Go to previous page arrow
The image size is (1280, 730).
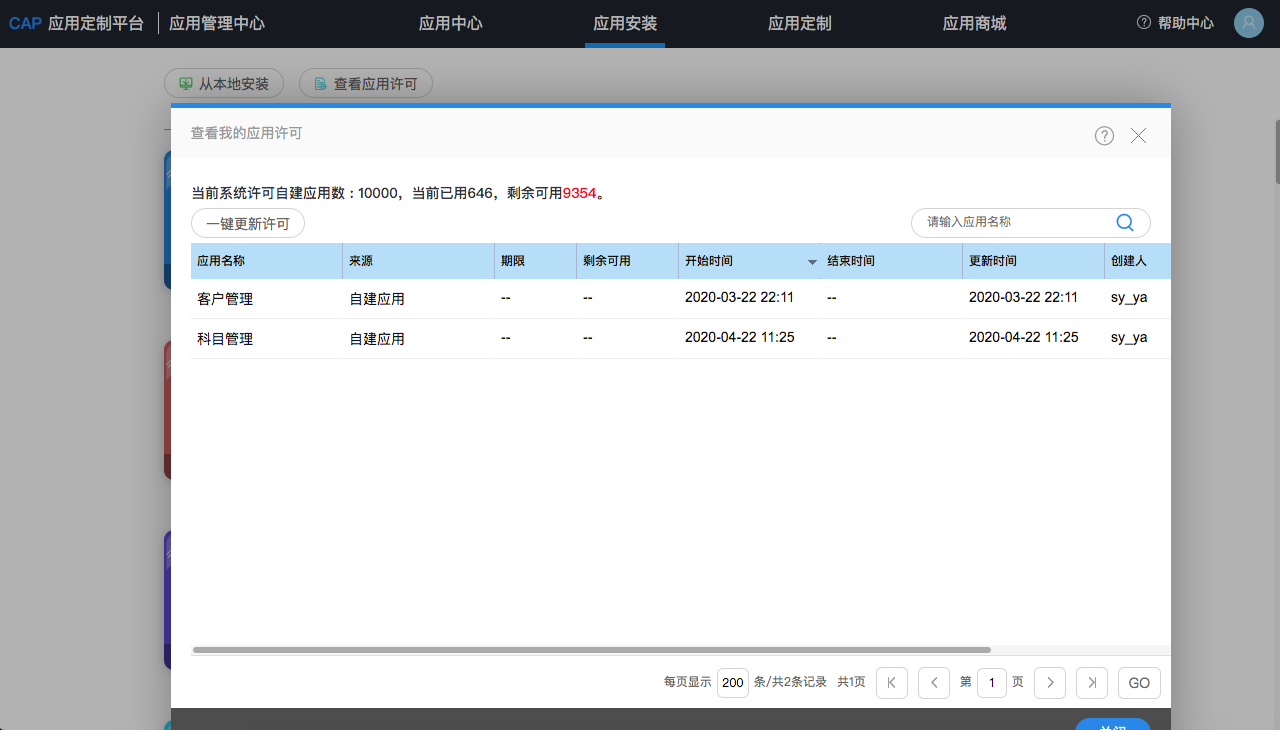(934, 682)
